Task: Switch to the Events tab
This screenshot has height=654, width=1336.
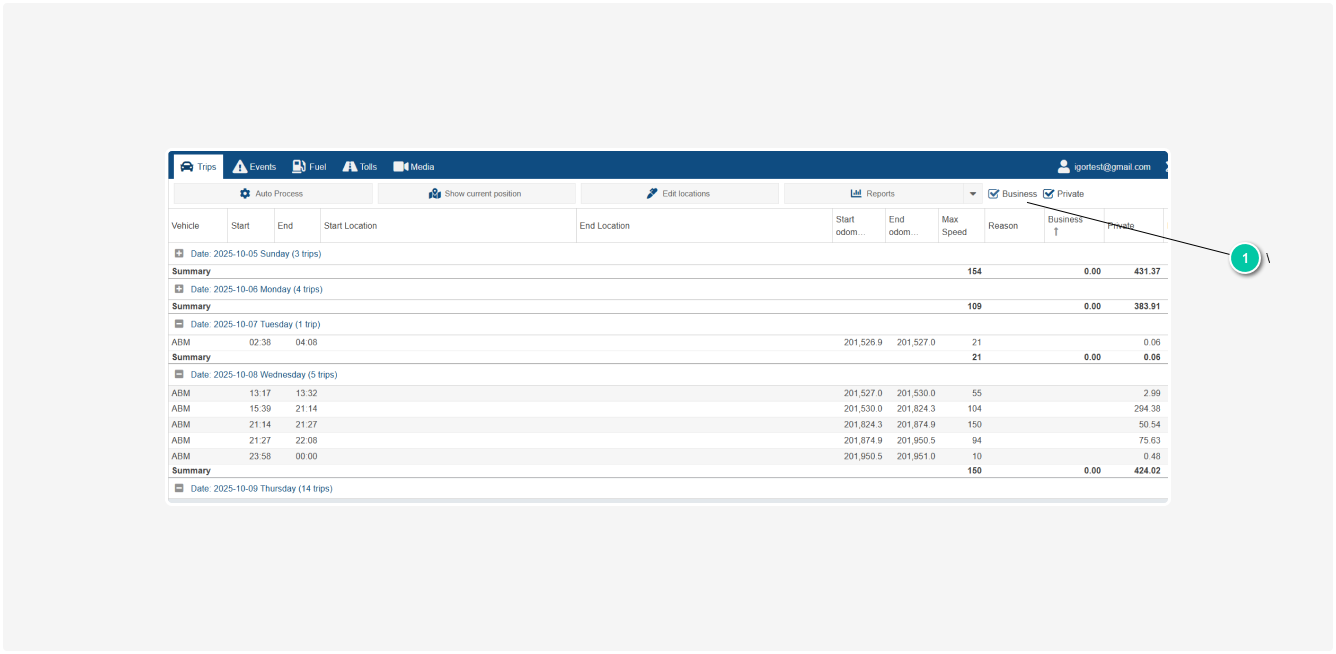Action: (255, 167)
